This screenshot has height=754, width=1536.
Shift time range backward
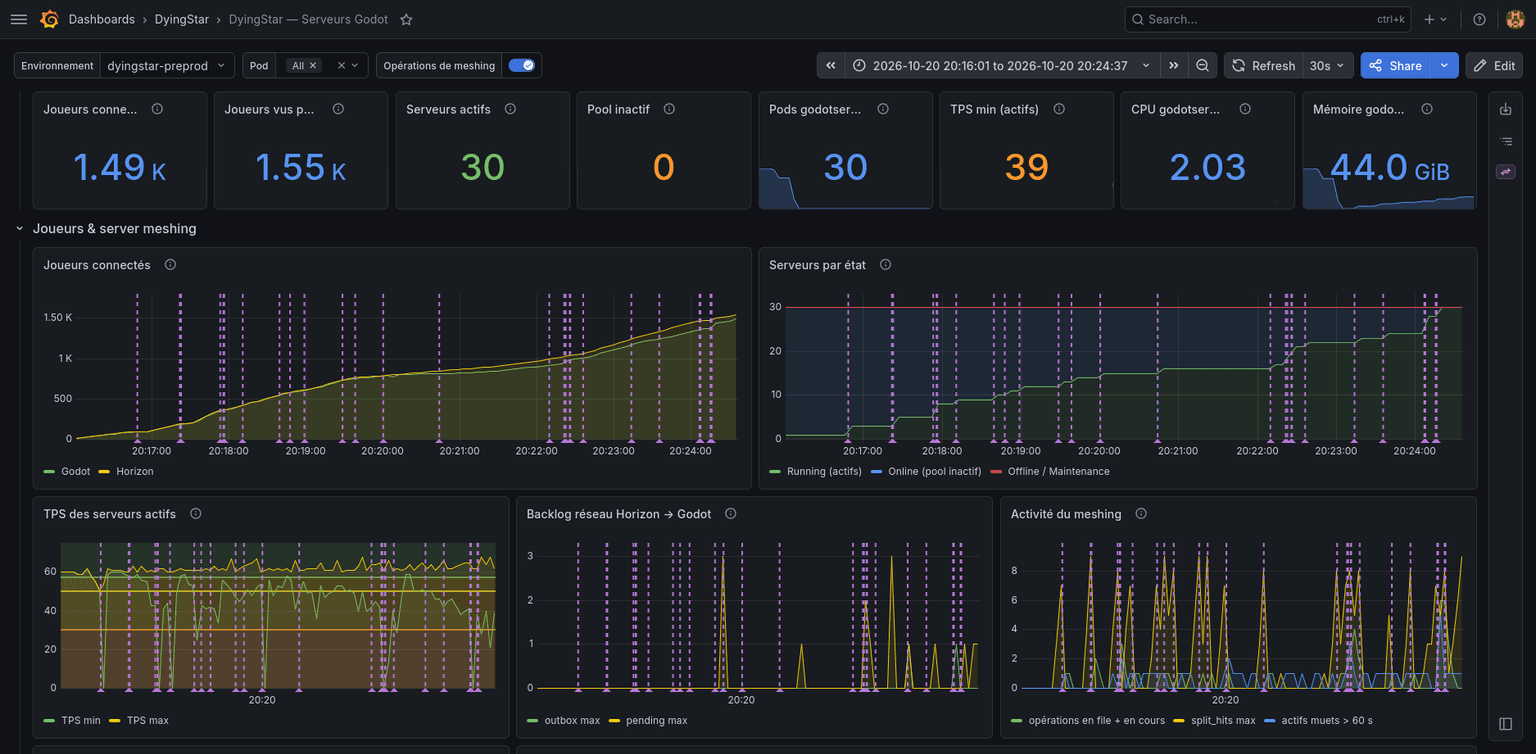click(831, 65)
